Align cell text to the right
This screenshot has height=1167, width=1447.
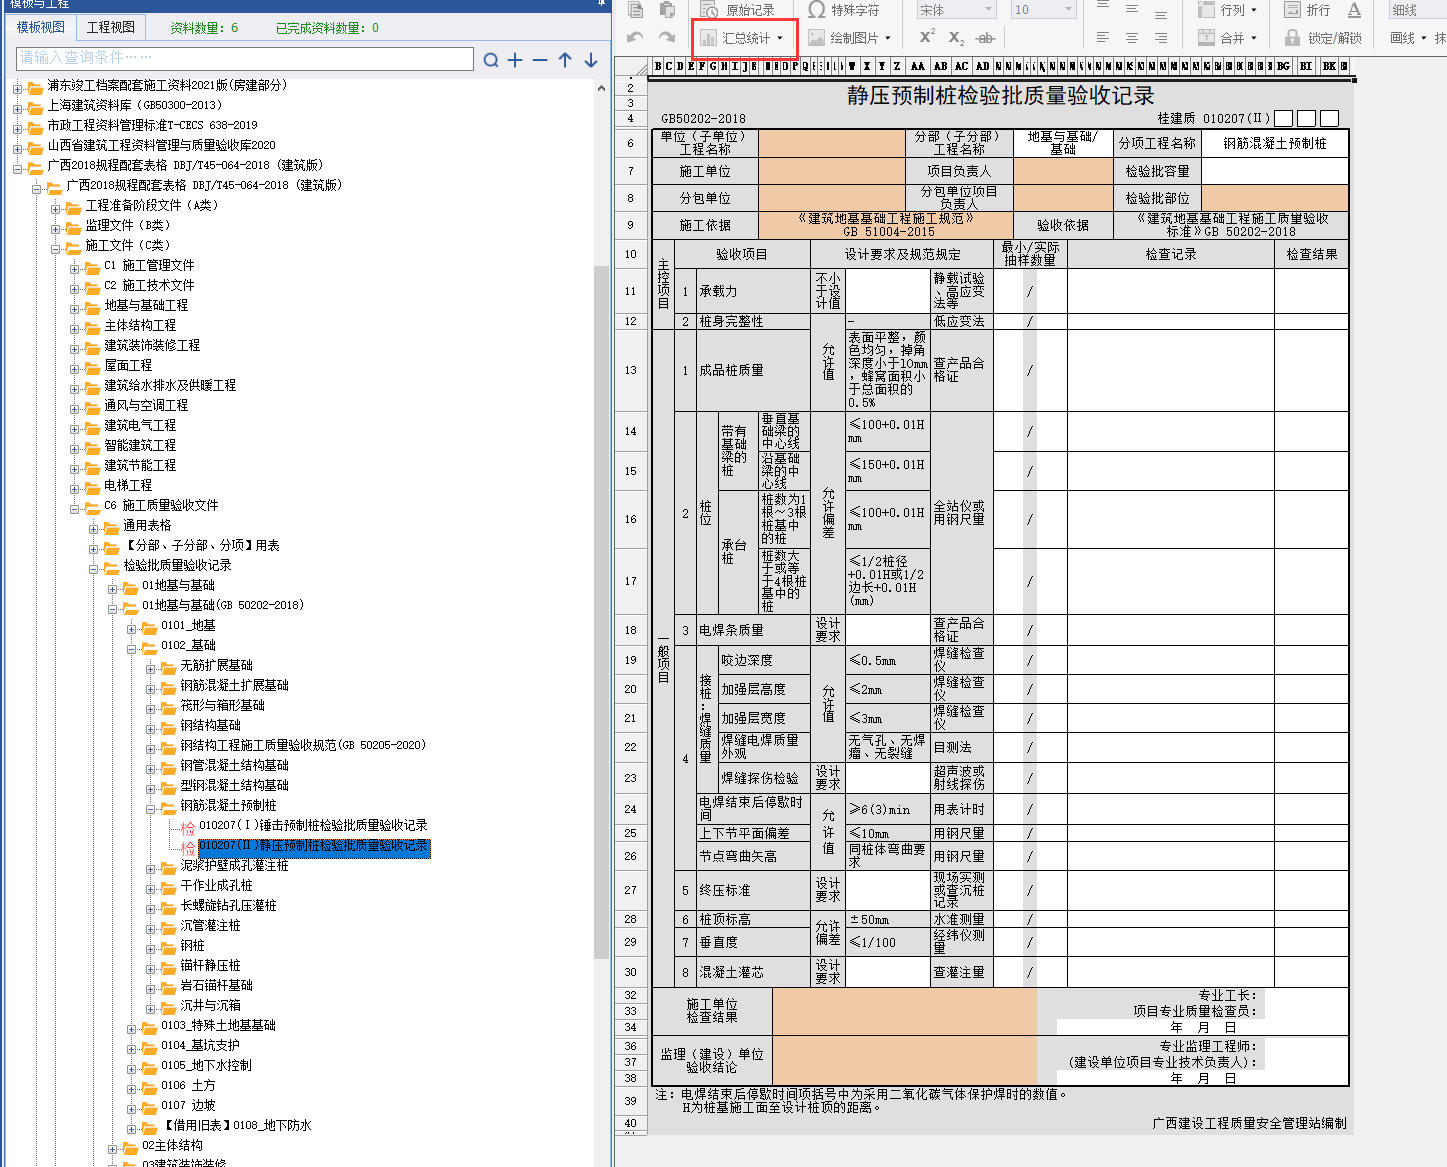click(x=1161, y=38)
